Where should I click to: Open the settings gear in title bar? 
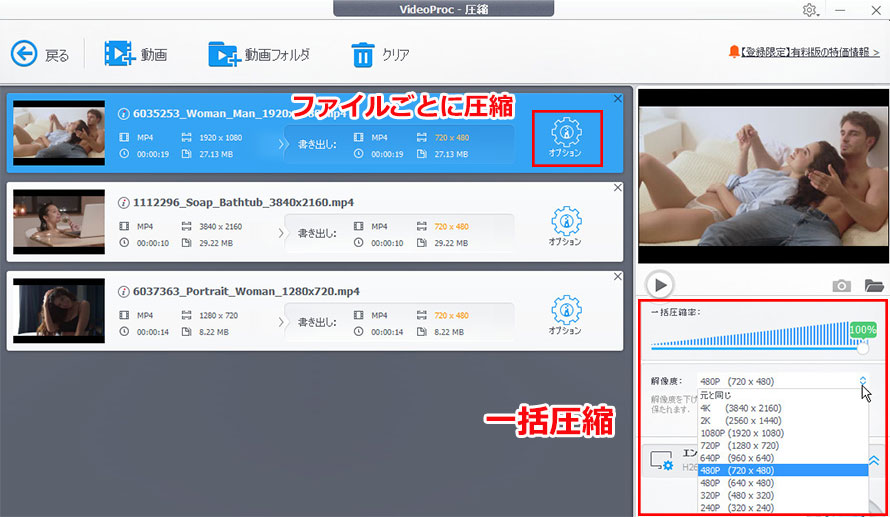click(x=809, y=10)
